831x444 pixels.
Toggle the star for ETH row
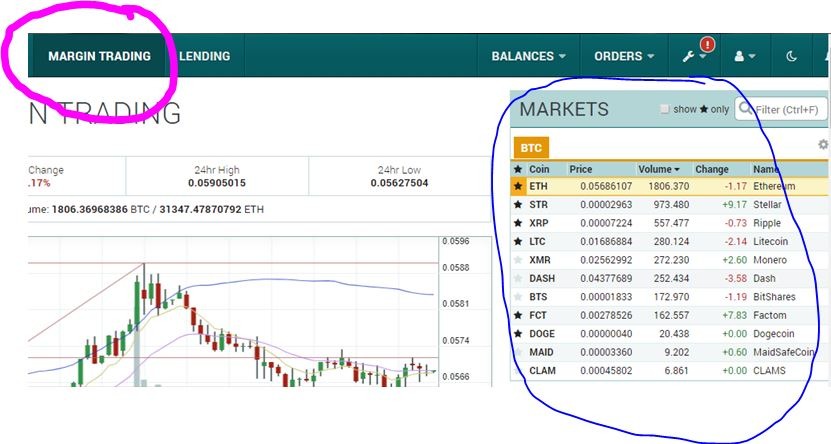click(518, 186)
